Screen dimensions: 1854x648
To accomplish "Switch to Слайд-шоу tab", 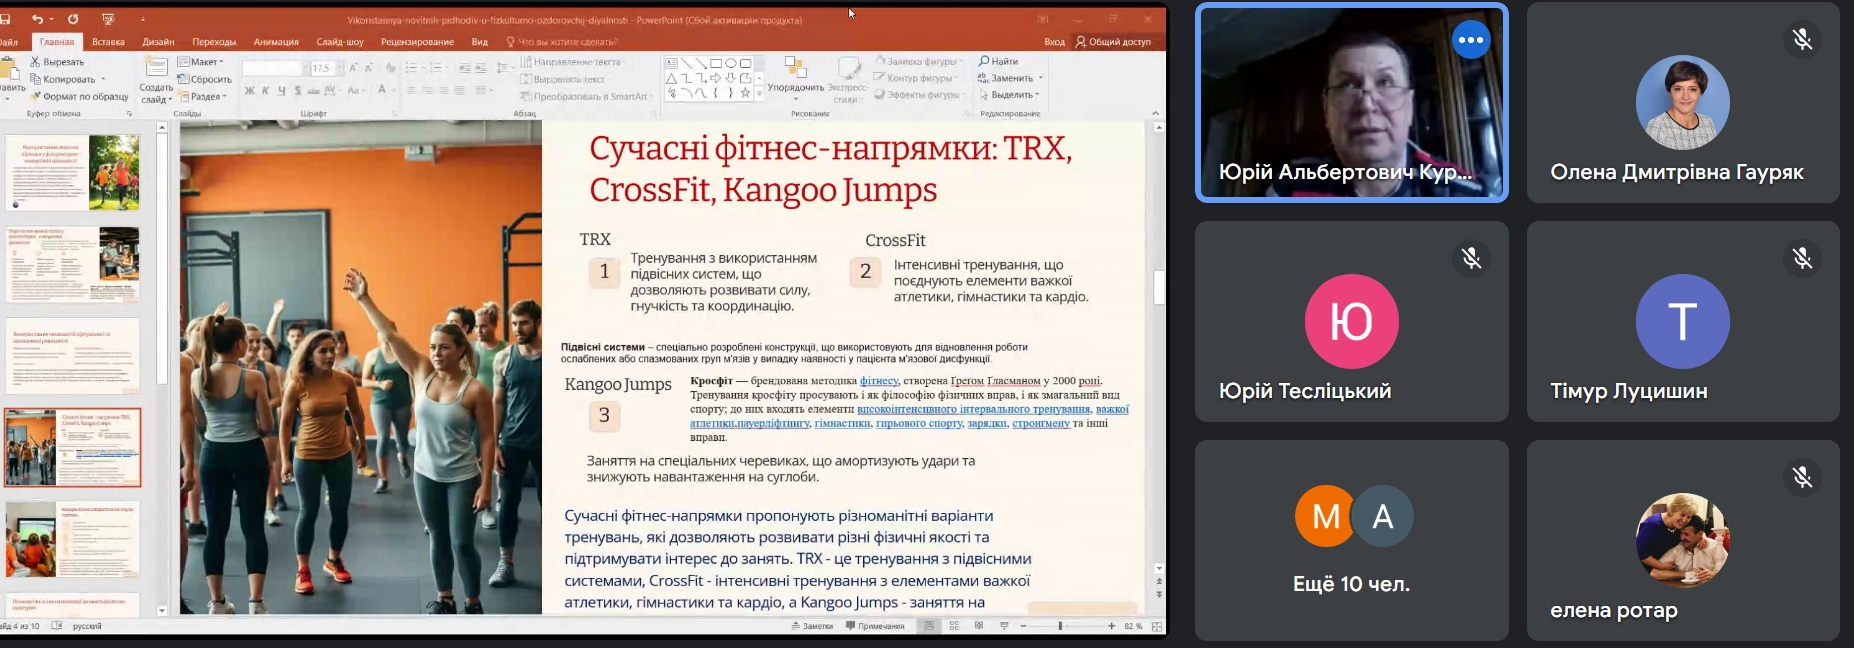I will coord(340,42).
